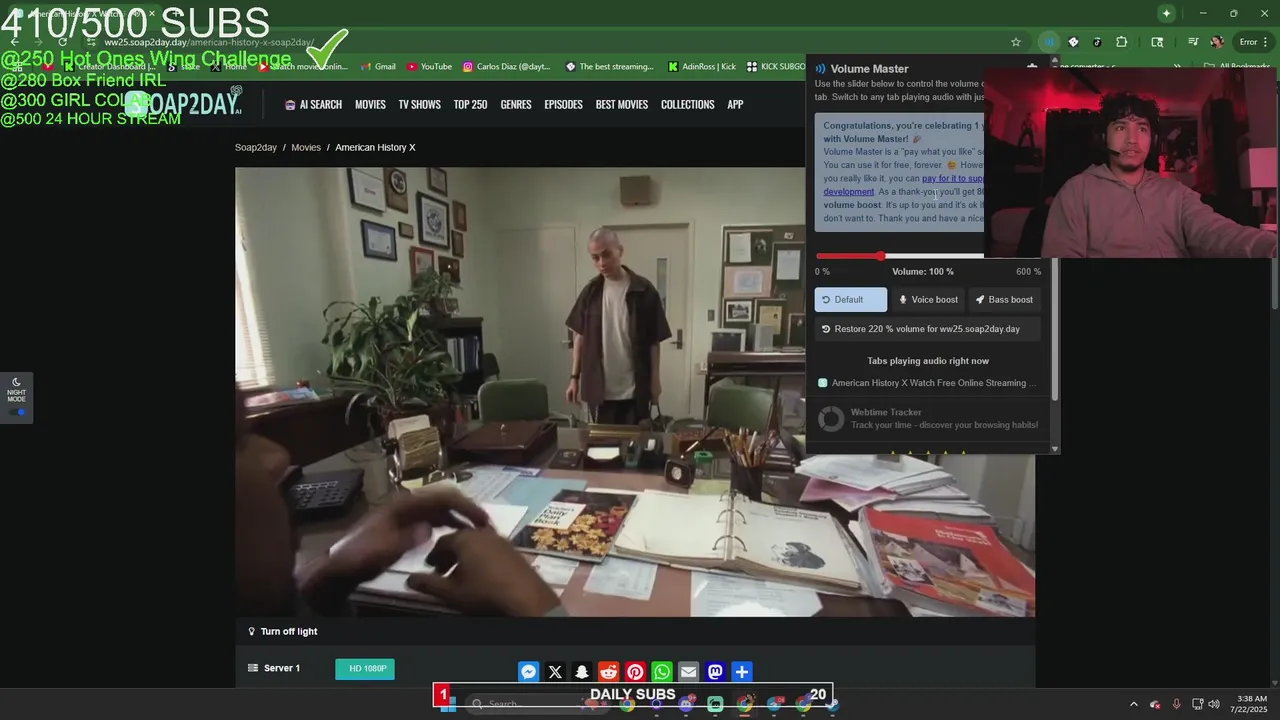Viewport: 1280px width, 720px height.
Task: Click the YouTube bookmark
Action: point(429,67)
